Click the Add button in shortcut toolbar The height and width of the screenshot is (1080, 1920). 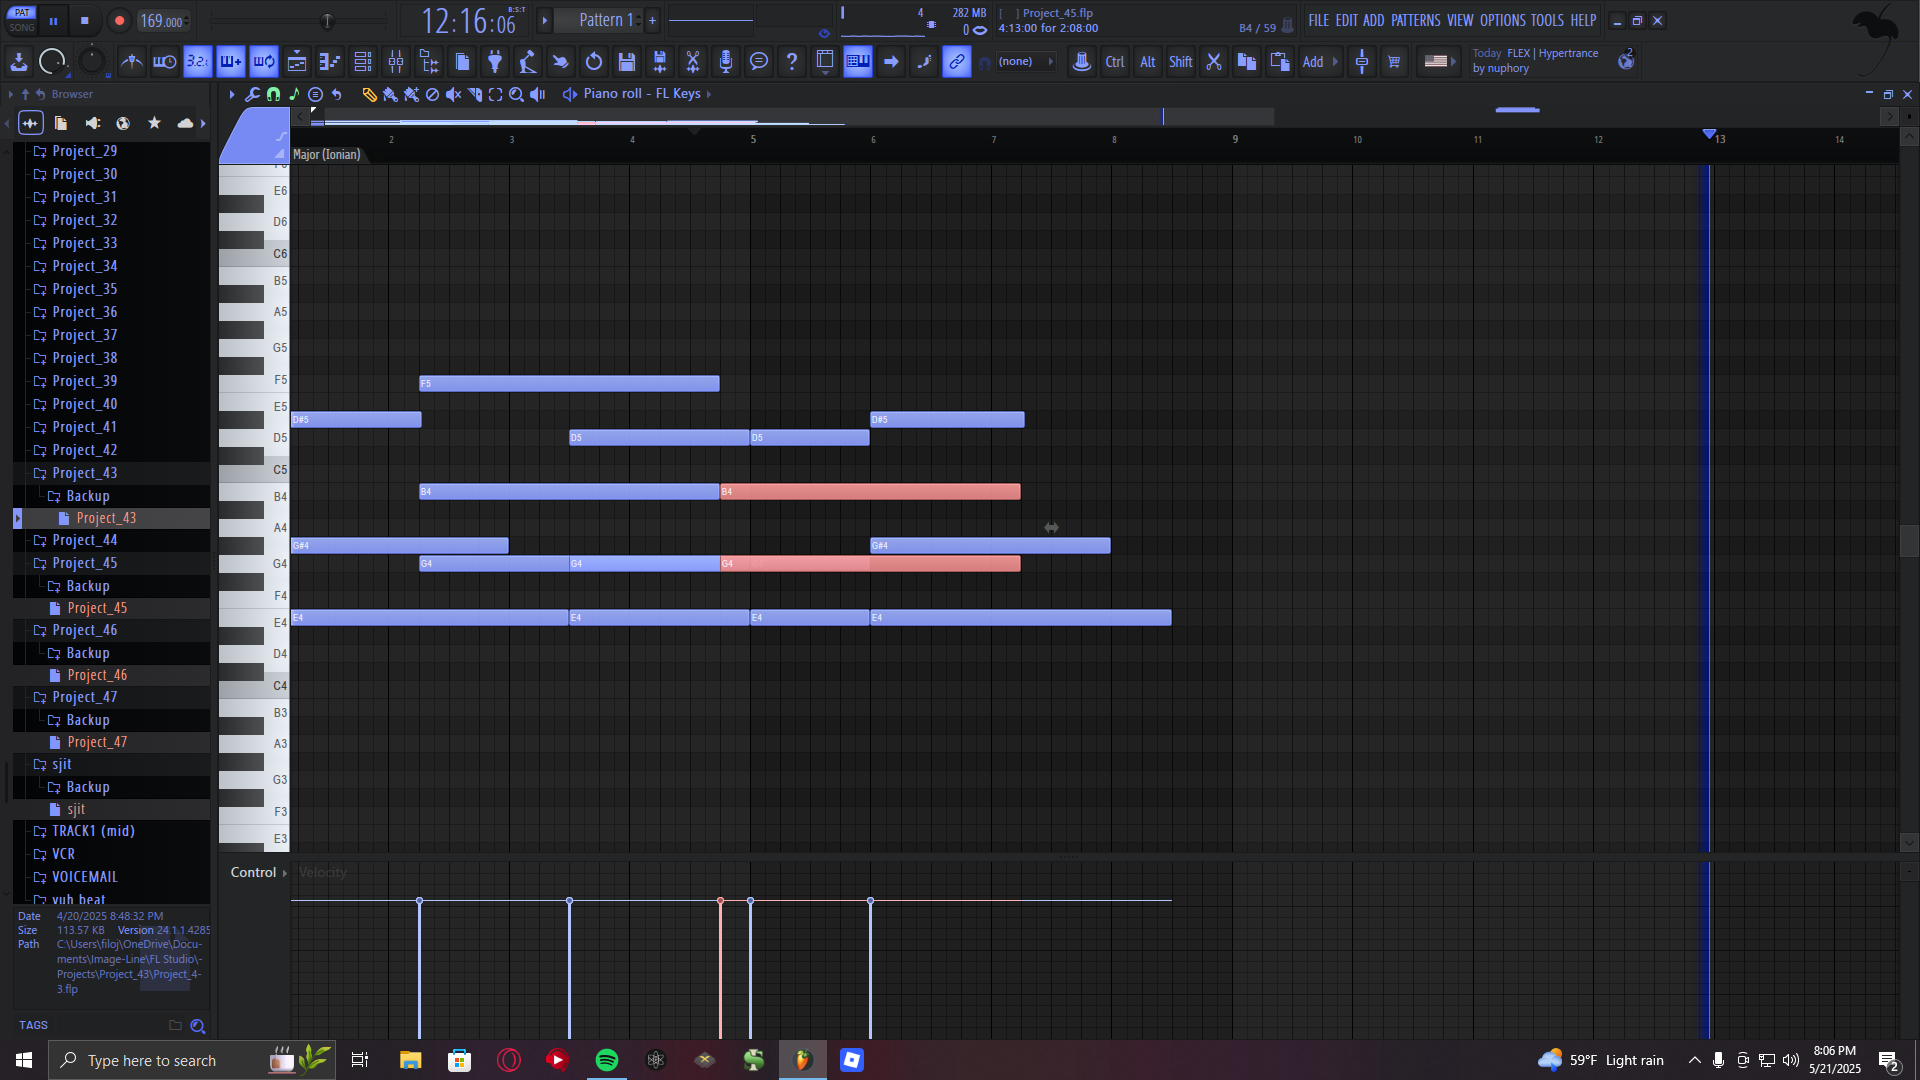coord(1313,62)
